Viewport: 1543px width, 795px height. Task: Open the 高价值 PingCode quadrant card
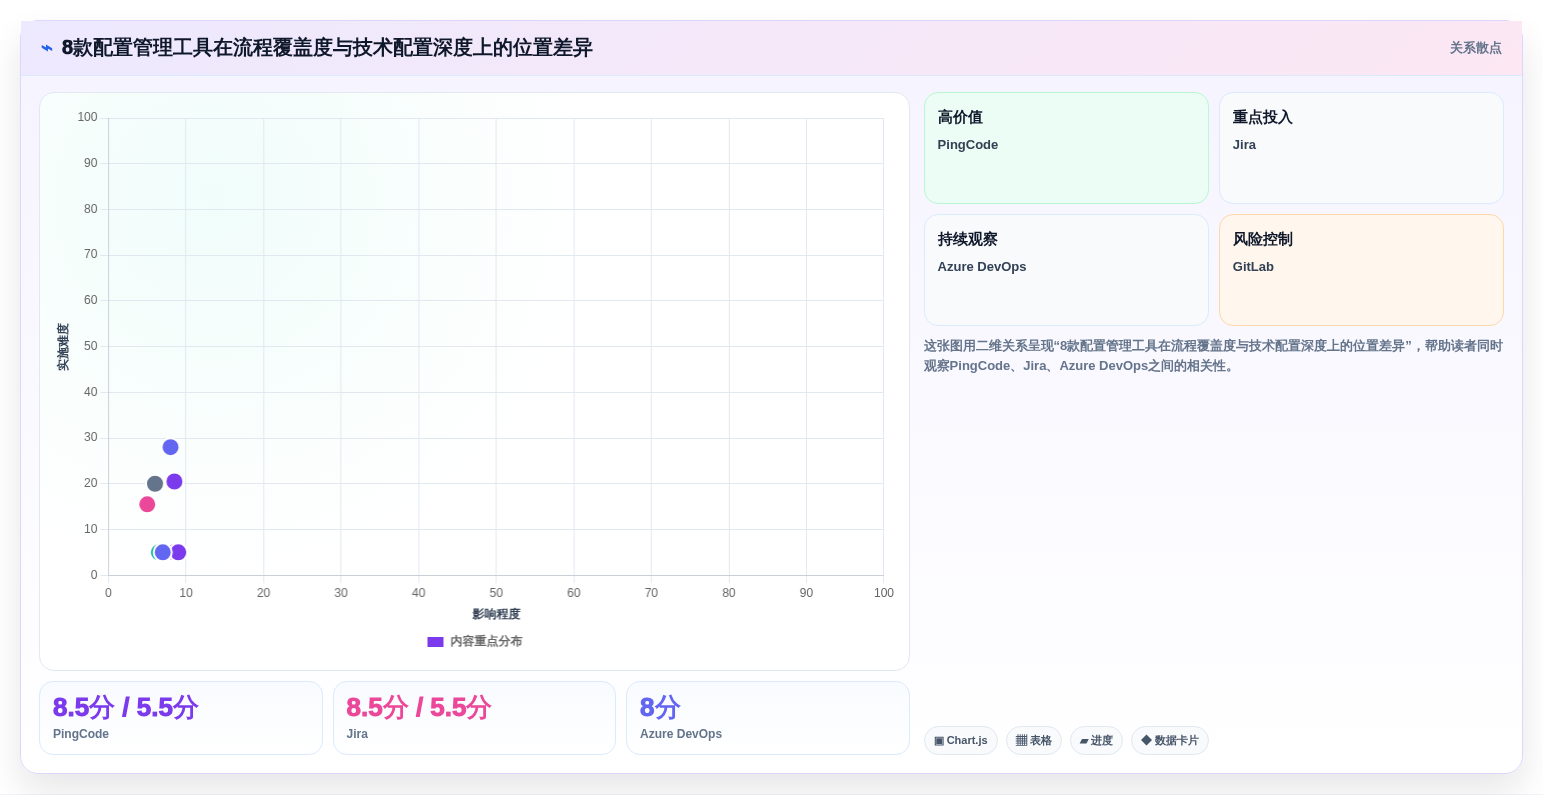click(1066, 148)
